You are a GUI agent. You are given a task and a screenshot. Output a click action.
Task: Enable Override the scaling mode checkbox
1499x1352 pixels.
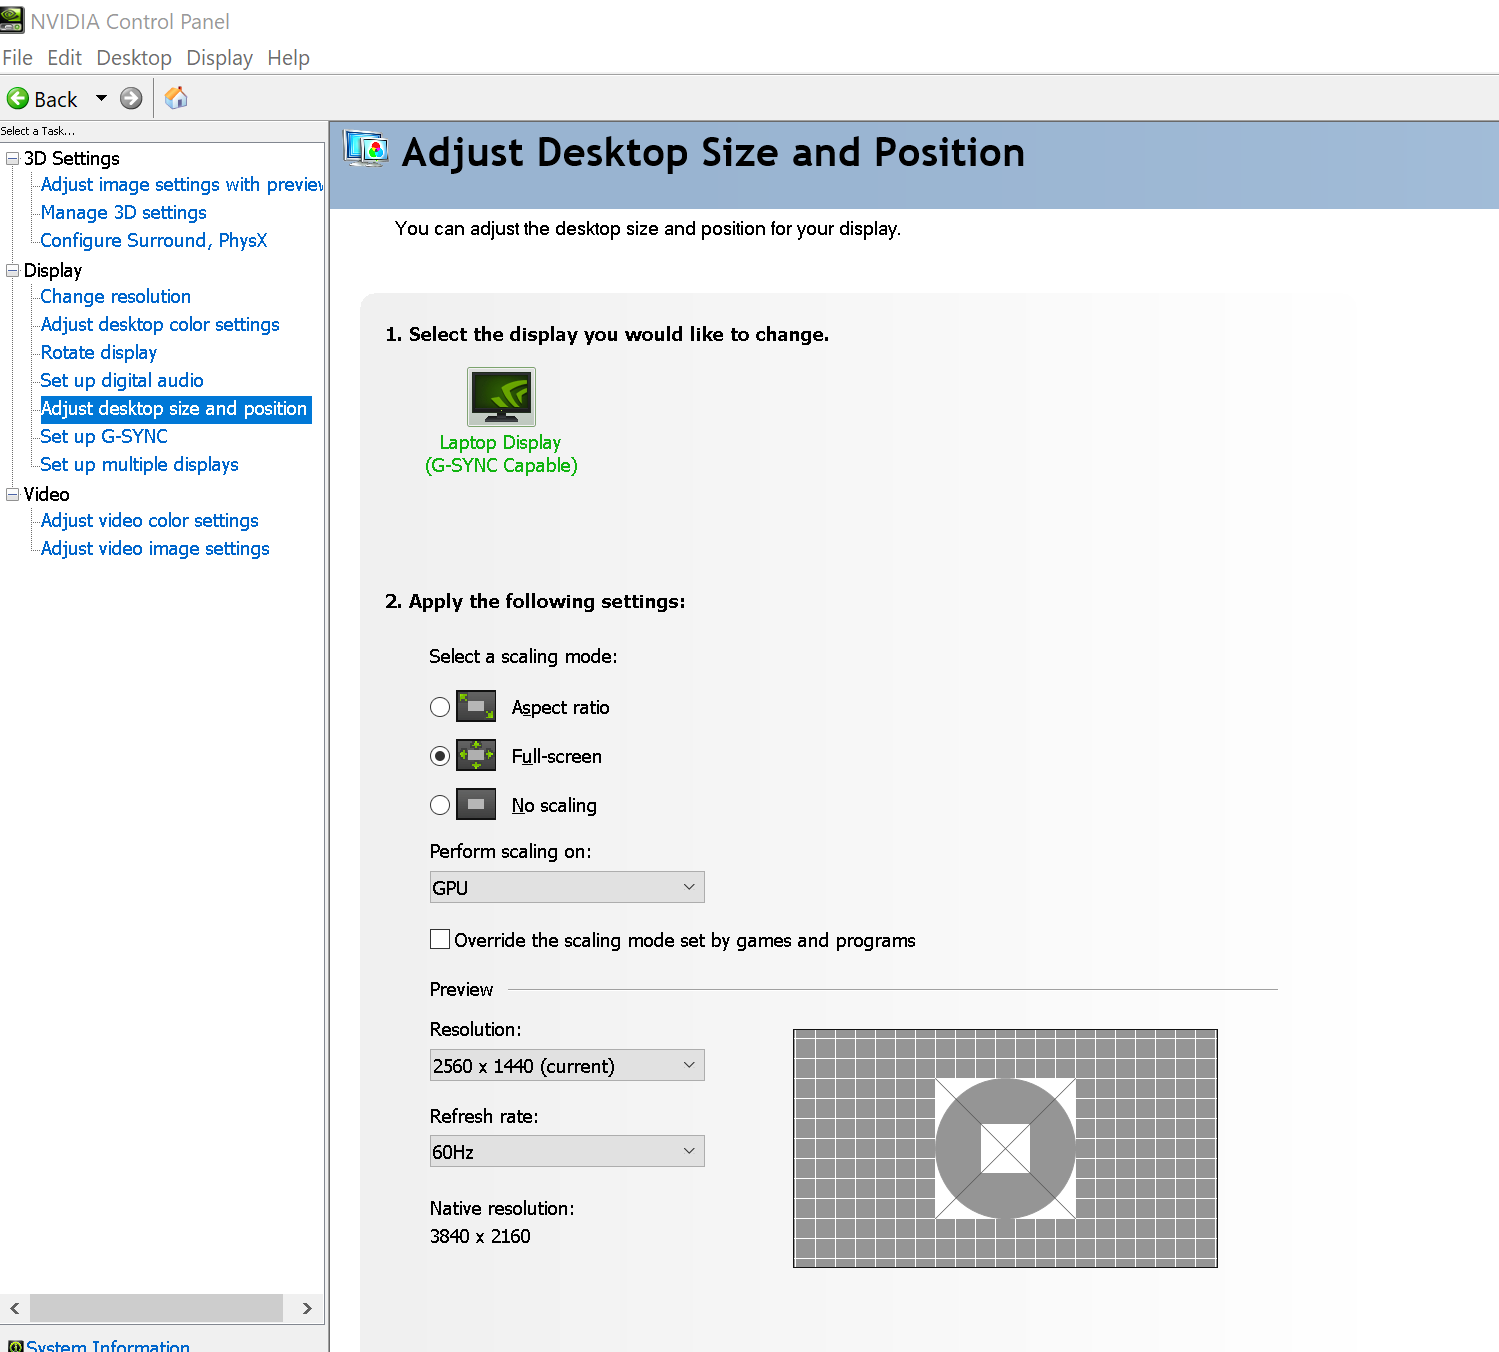pyautogui.click(x=440, y=939)
